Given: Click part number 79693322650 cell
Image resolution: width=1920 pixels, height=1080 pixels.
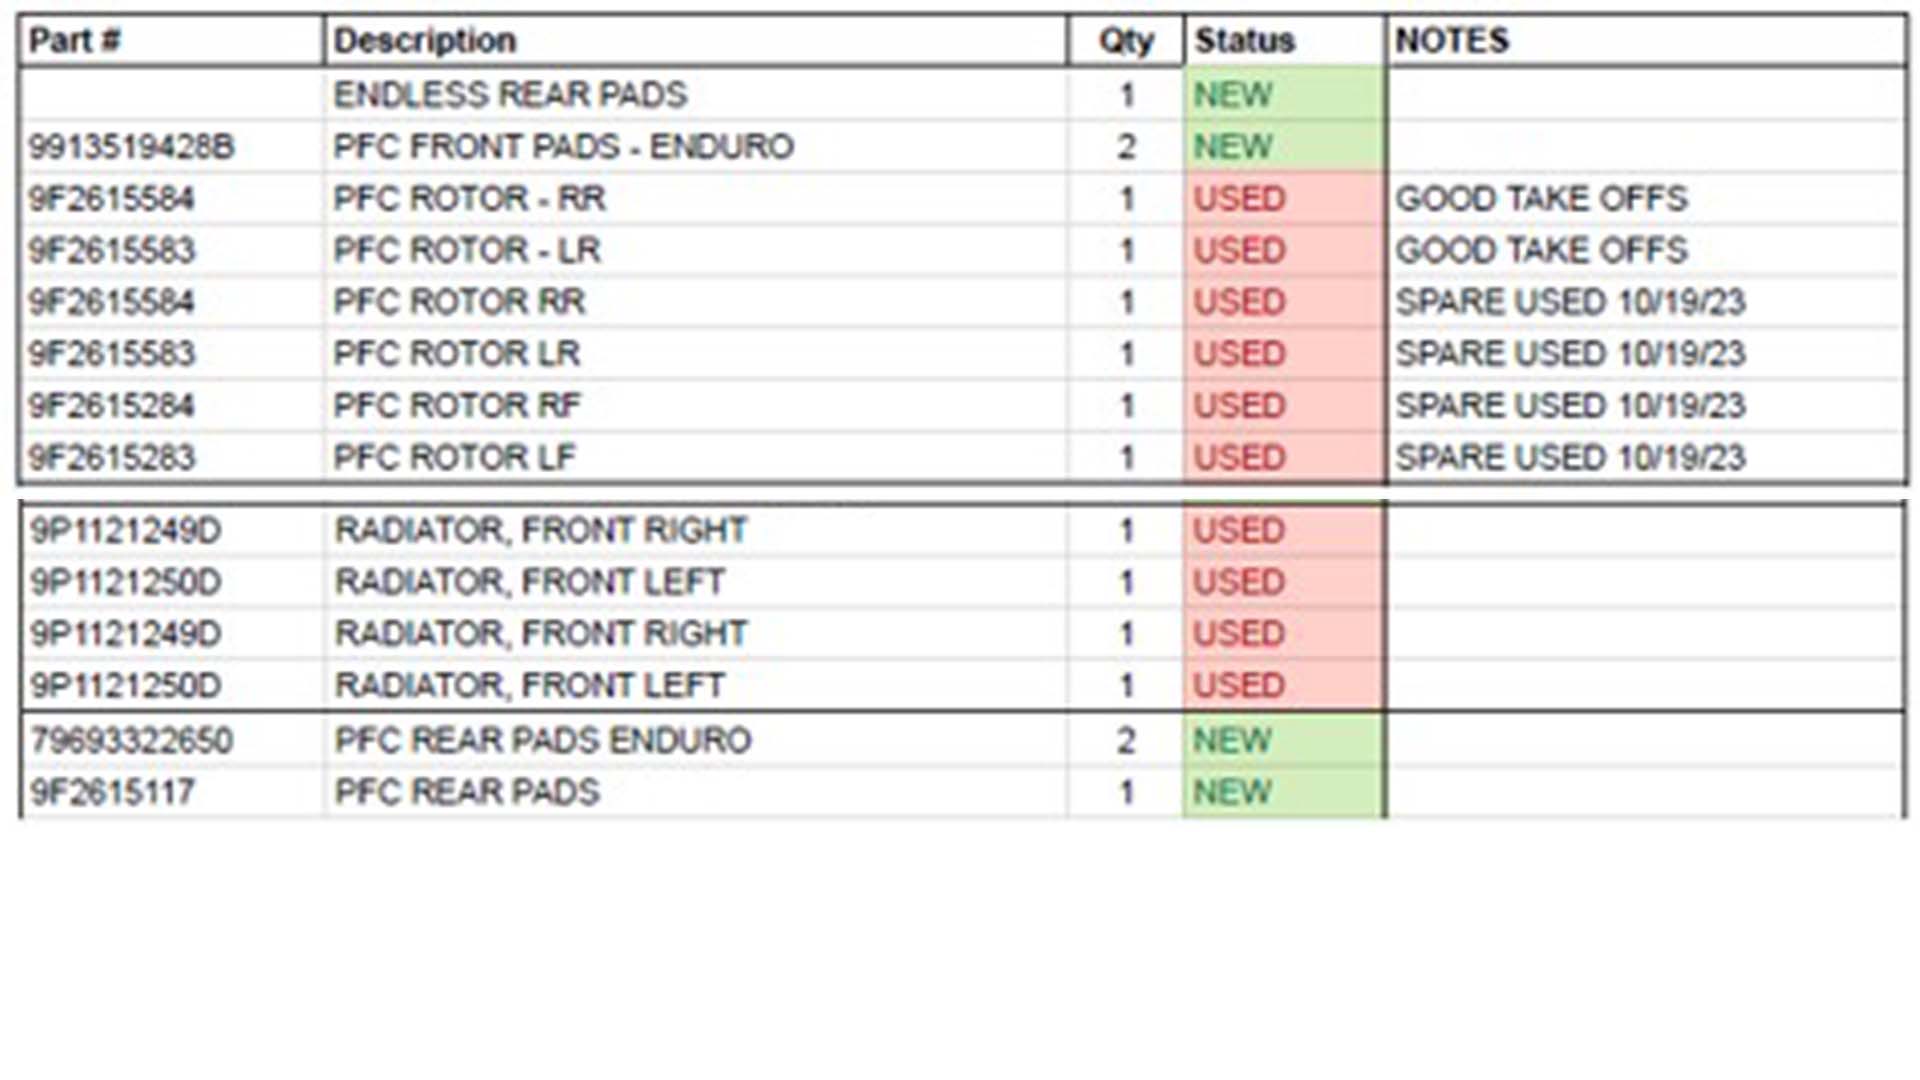Looking at the screenshot, I should [x=171, y=741].
